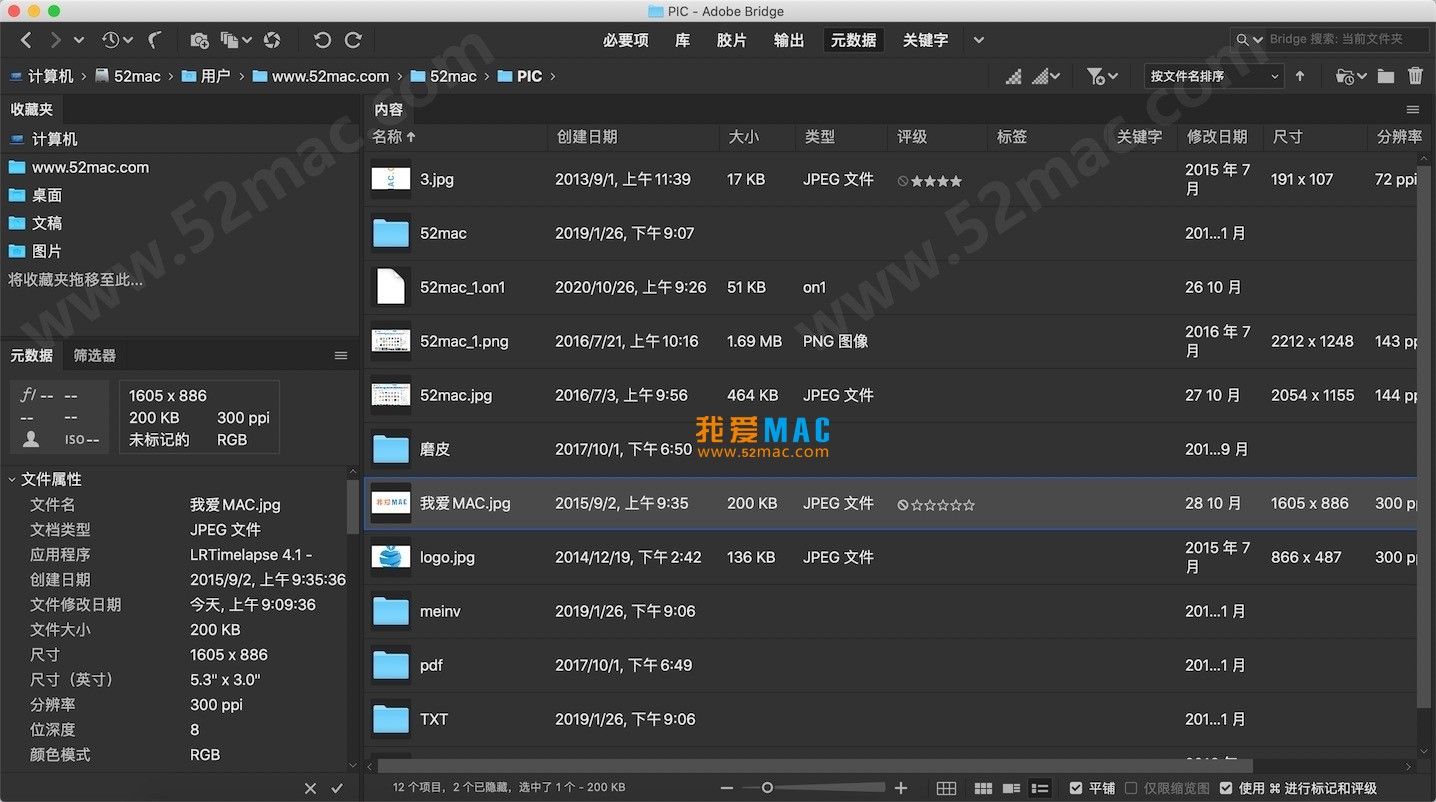Open the batch/stacked files tool menu
The image size is (1436, 802).
pos(235,40)
